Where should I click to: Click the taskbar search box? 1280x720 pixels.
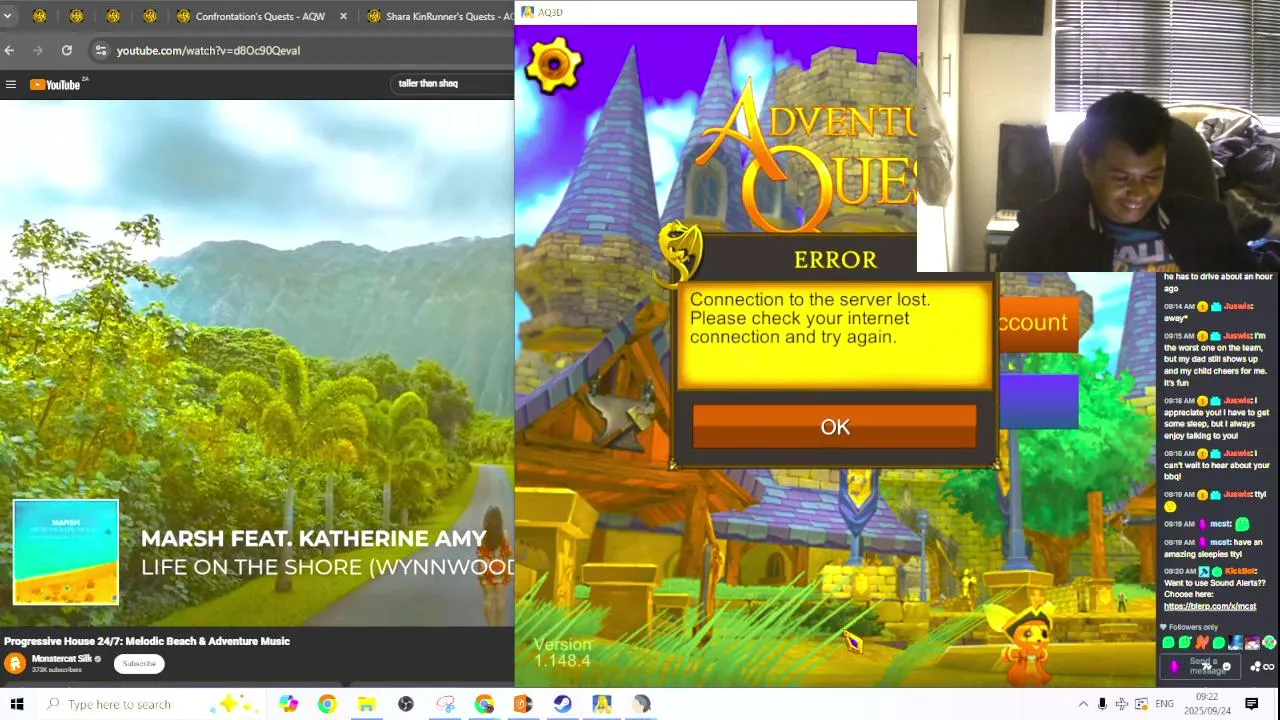point(150,704)
